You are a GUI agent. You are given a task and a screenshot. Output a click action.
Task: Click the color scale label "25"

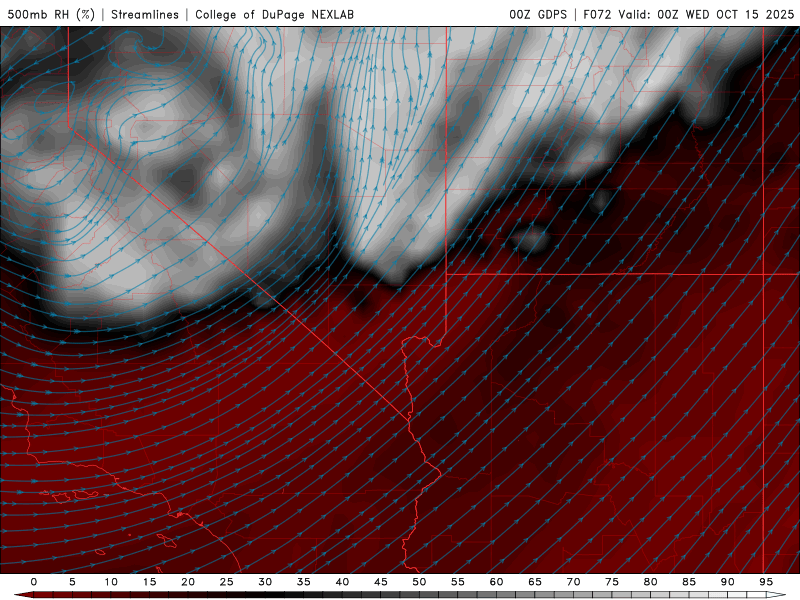coord(227,582)
